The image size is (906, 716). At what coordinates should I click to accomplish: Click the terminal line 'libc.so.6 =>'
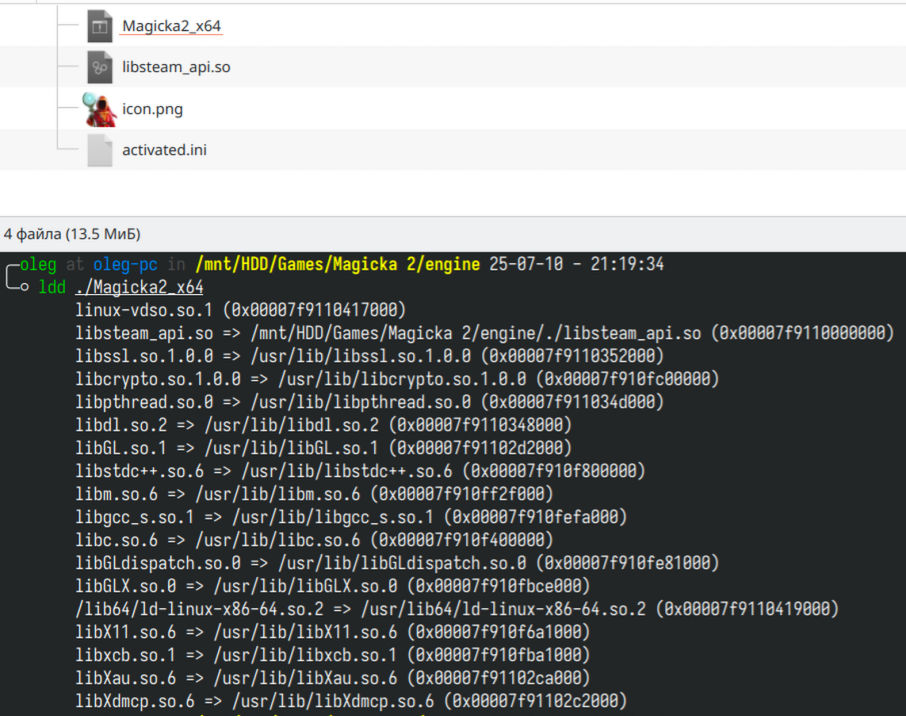tap(314, 540)
